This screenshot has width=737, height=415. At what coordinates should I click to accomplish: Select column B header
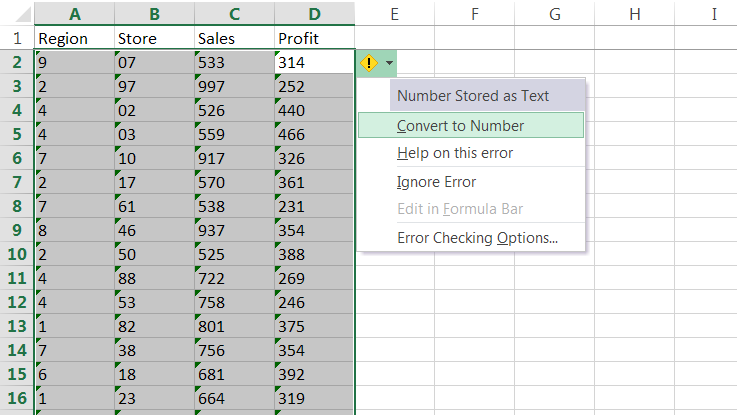pyautogui.click(x=154, y=14)
